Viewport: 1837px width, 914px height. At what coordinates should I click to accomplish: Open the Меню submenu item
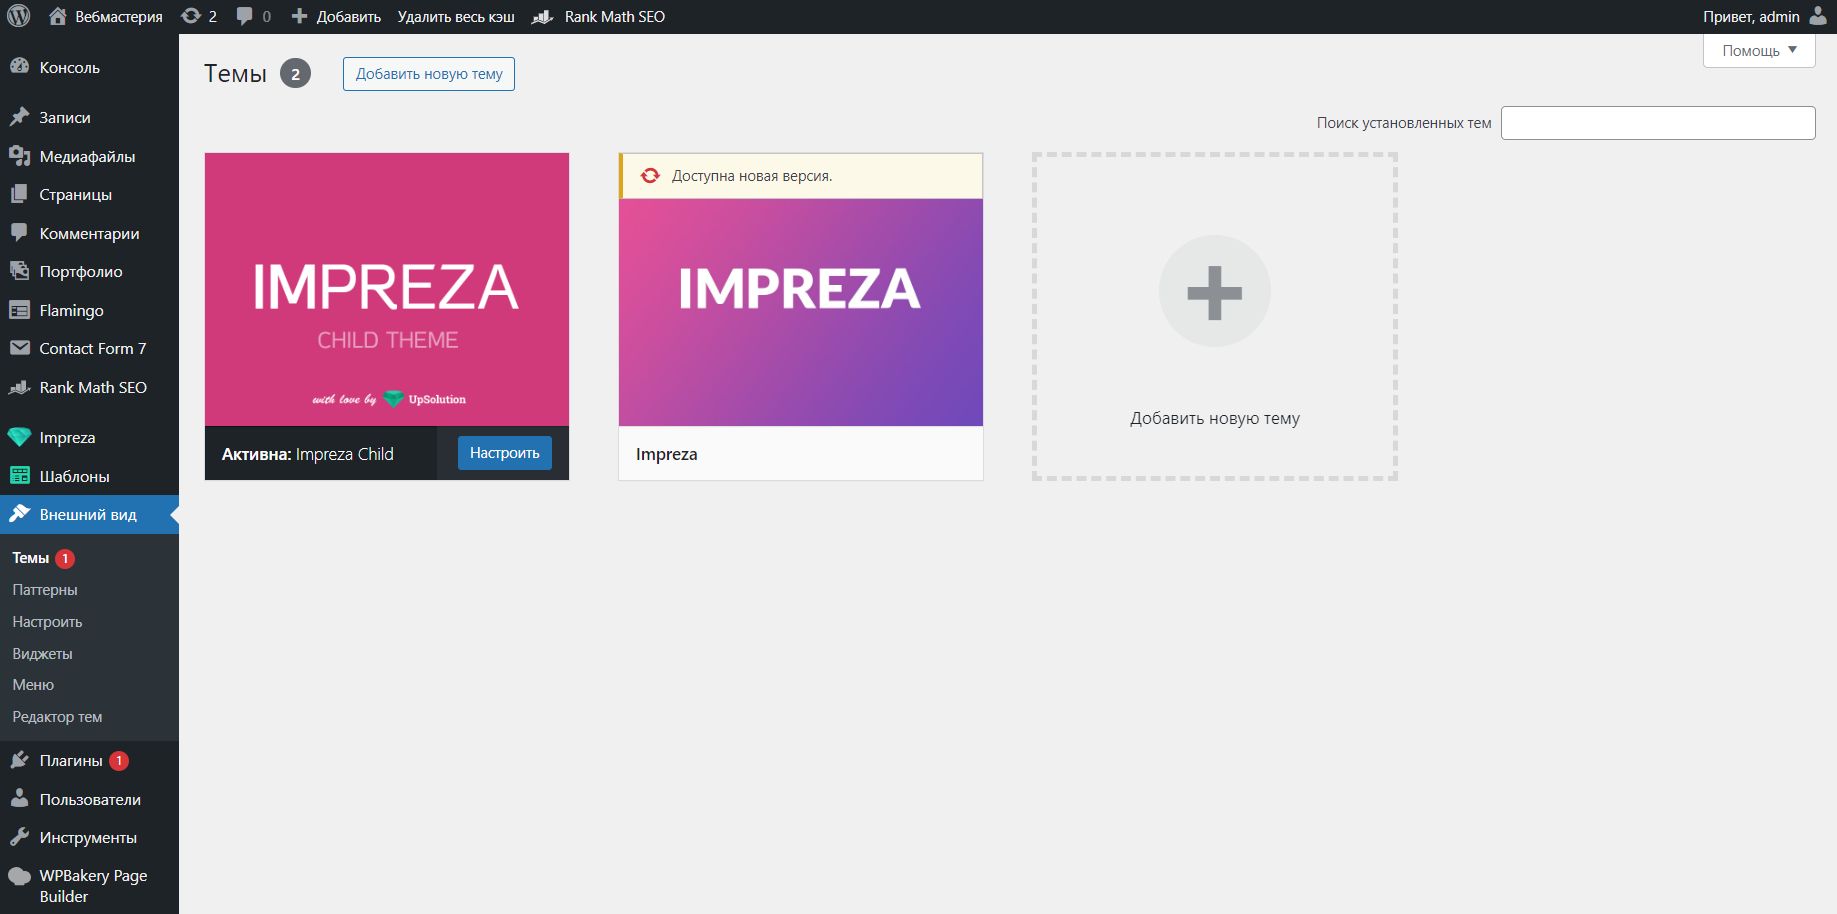point(33,685)
